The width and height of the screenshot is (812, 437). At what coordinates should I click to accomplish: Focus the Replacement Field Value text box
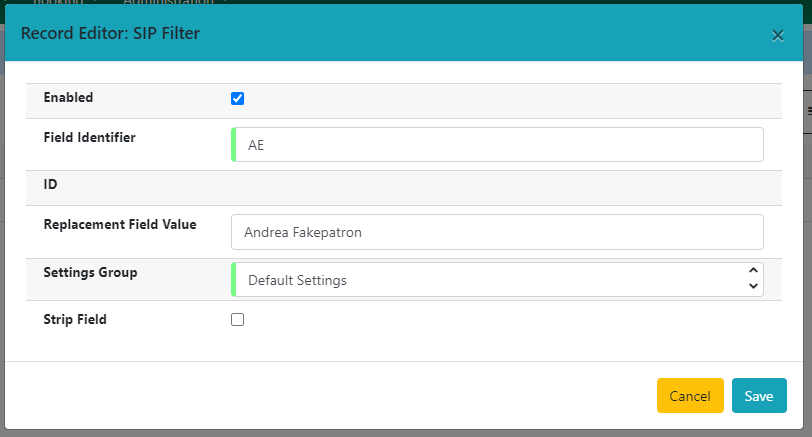coord(497,232)
